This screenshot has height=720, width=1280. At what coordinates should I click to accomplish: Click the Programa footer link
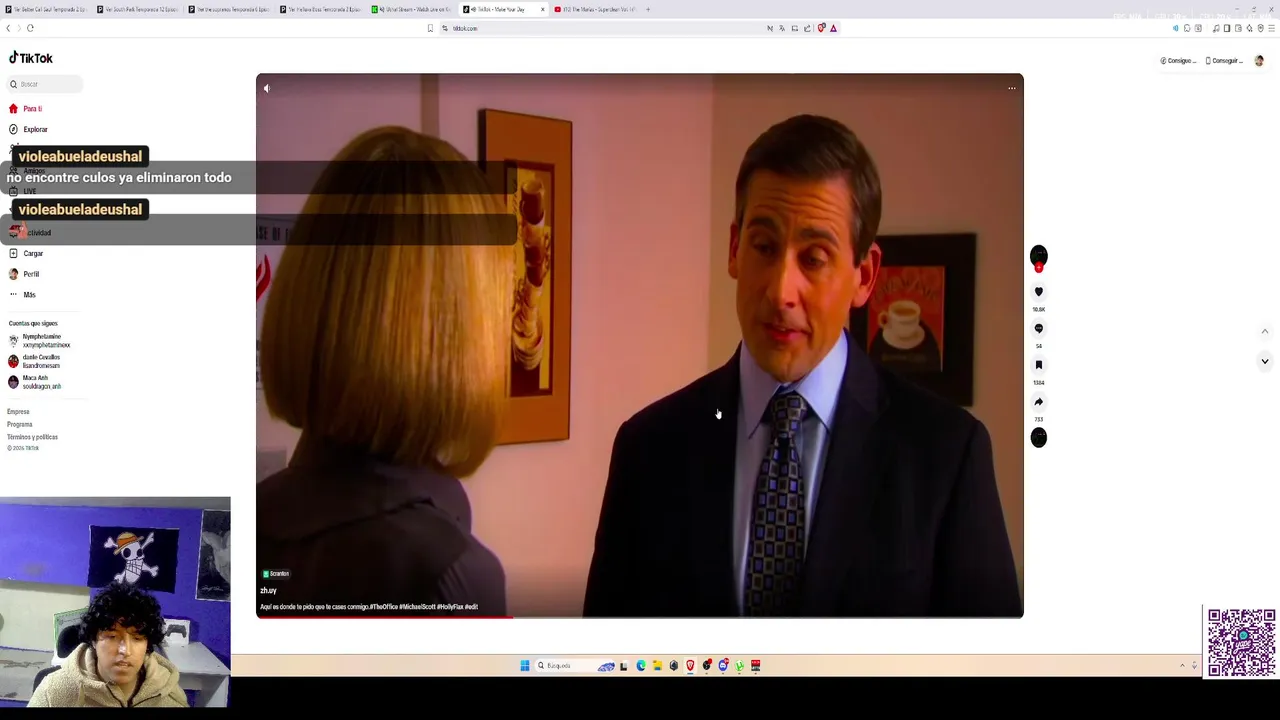point(20,424)
